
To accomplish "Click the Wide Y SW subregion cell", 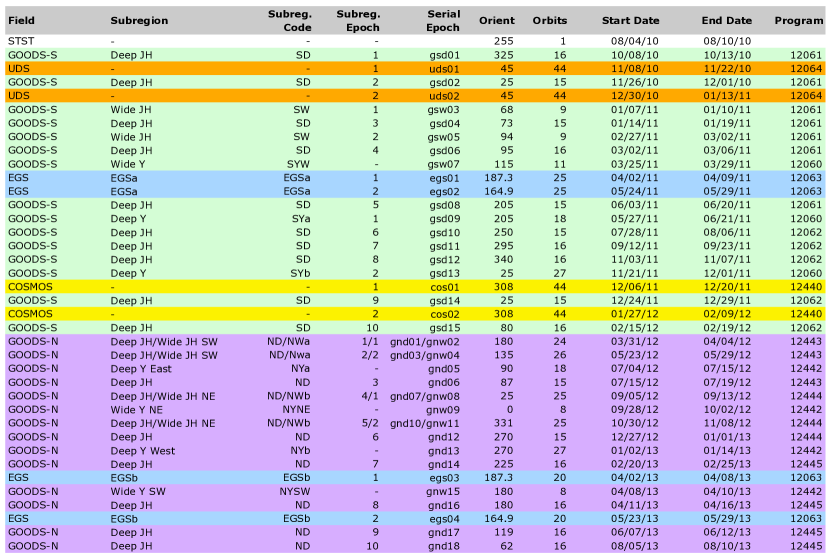I will coord(138,492).
